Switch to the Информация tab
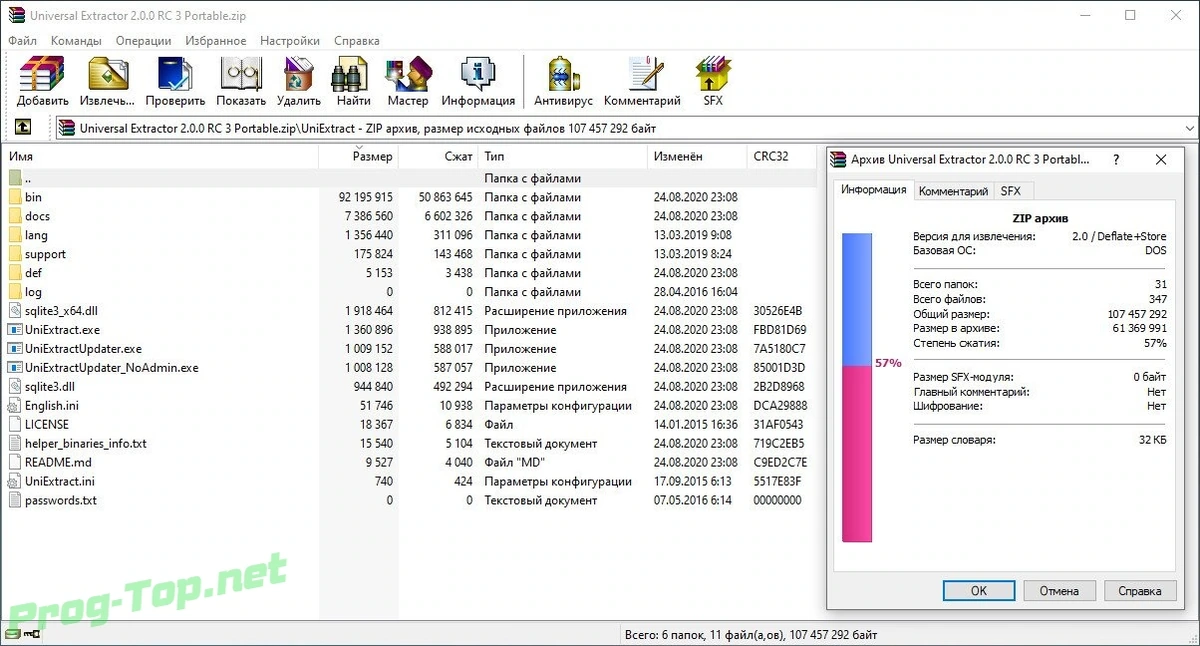Image resolution: width=1200 pixels, height=646 pixels. (x=873, y=190)
